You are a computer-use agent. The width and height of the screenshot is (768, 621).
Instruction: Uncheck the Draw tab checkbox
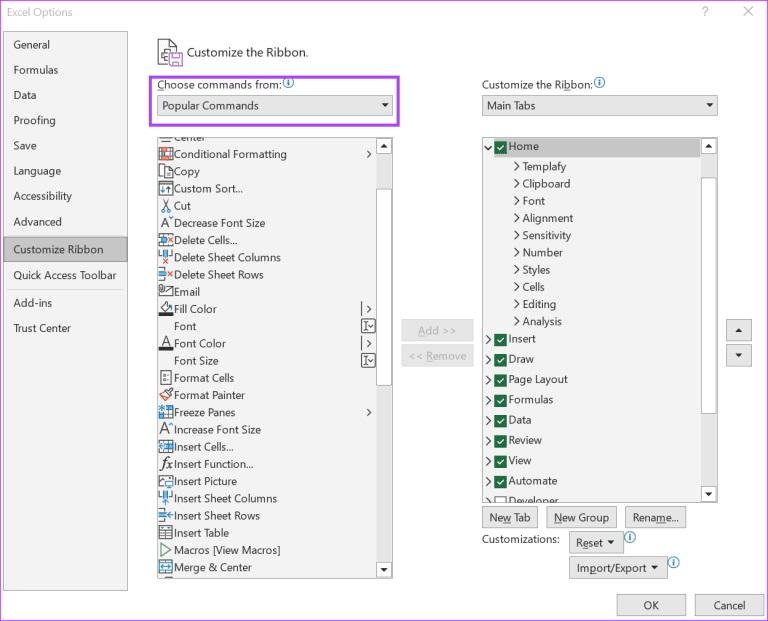click(500, 360)
